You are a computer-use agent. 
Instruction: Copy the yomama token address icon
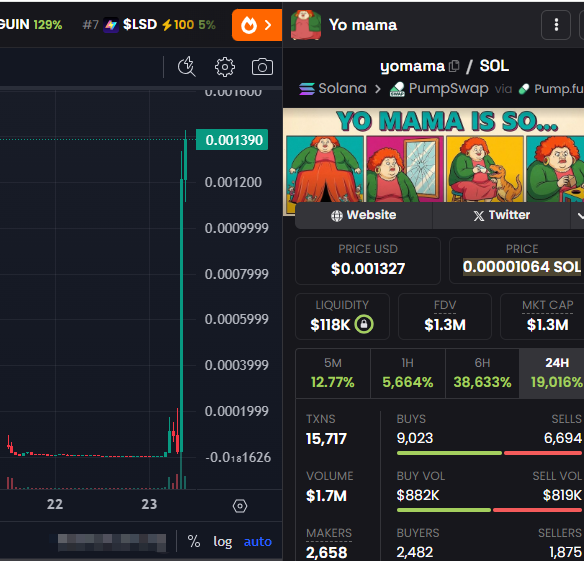coord(454,66)
